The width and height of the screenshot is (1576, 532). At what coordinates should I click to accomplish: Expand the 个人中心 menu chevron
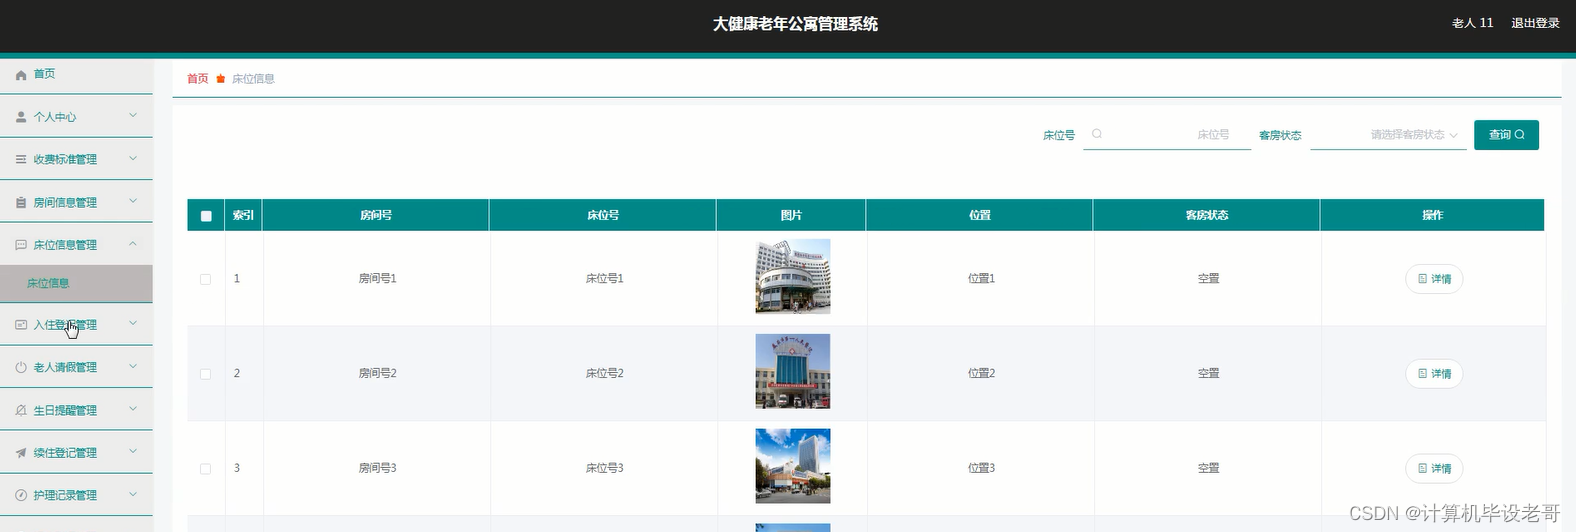[x=133, y=116]
